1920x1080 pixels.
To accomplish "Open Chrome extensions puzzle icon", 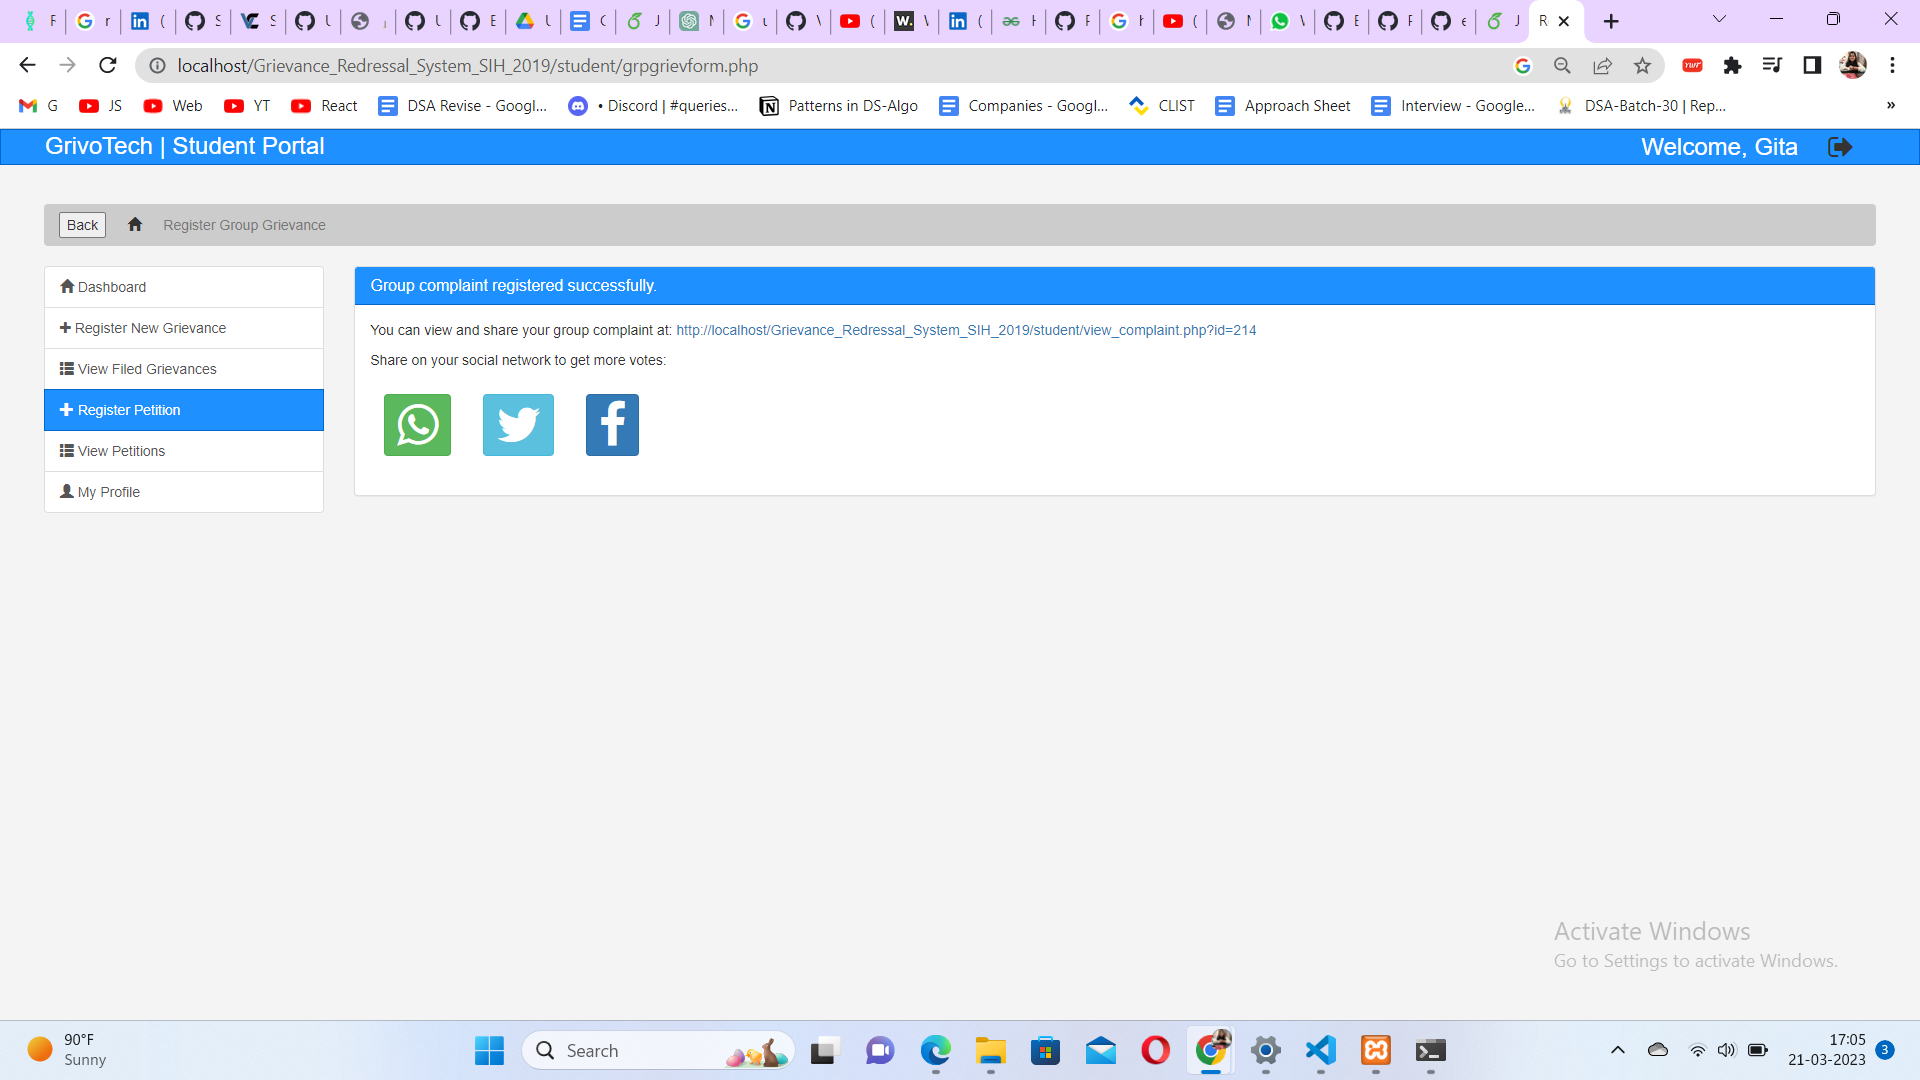I will pos(1732,66).
